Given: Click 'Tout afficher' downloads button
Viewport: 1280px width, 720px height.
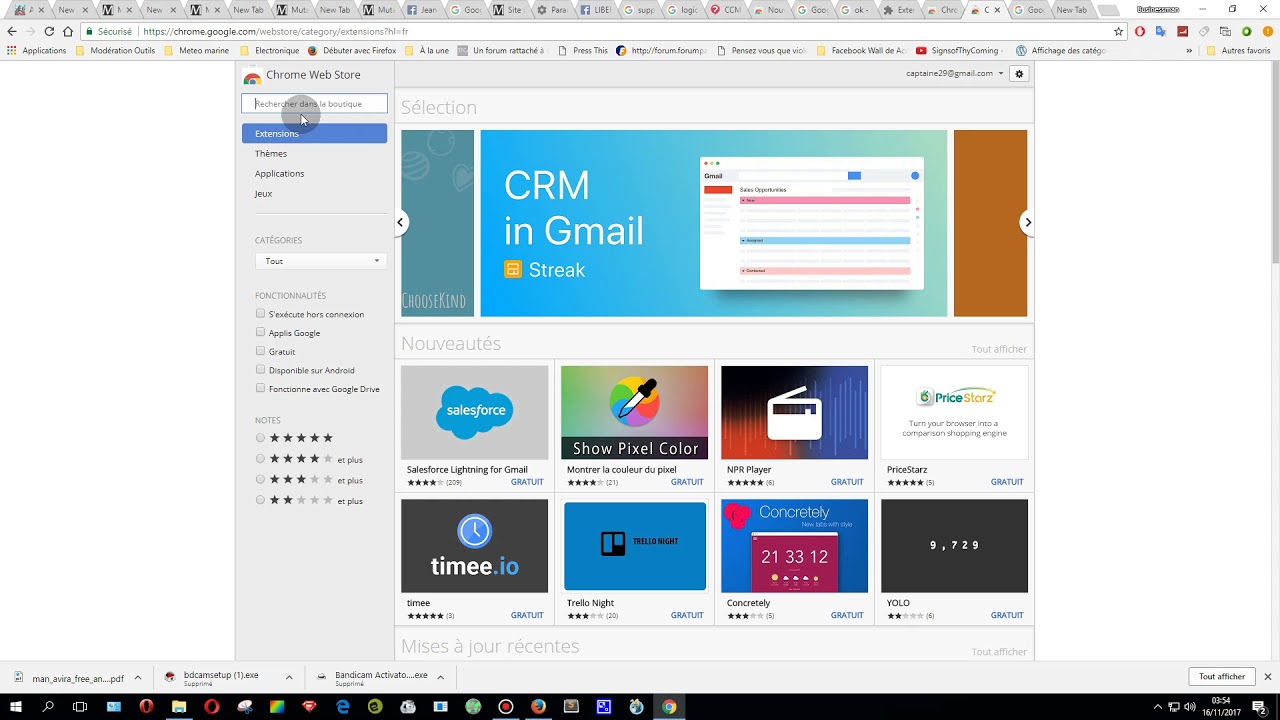Looking at the screenshot, I should [x=1222, y=677].
